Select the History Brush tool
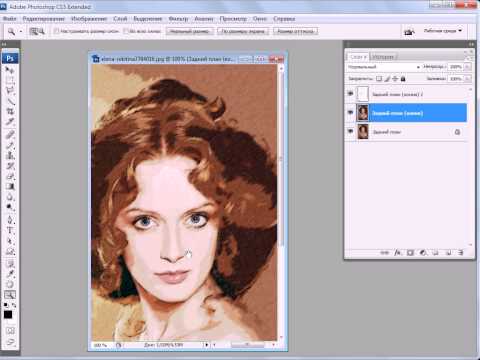The width and height of the screenshot is (480, 360). [x=10, y=166]
